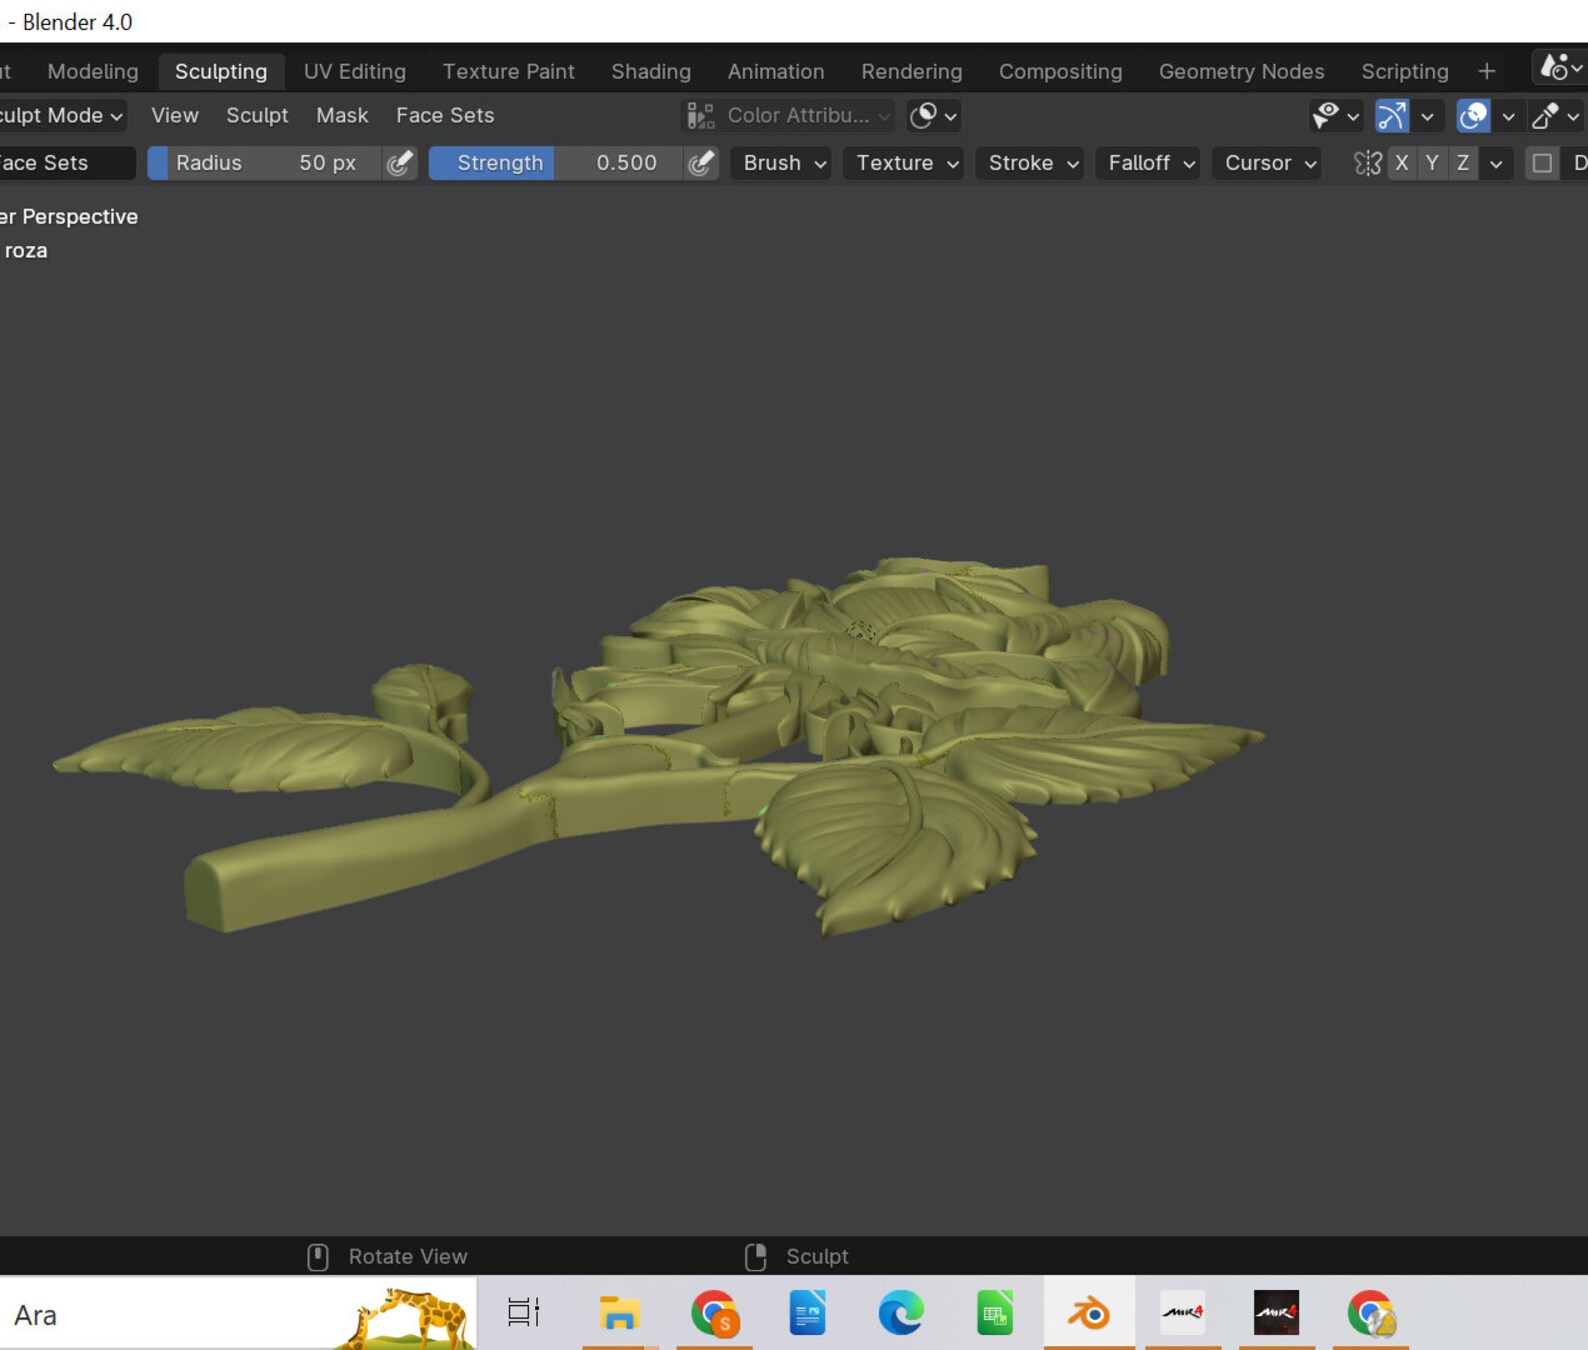
Task: Open the rightmost Chrome taskbar icon
Action: pyautogui.click(x=1371, y=1313)
